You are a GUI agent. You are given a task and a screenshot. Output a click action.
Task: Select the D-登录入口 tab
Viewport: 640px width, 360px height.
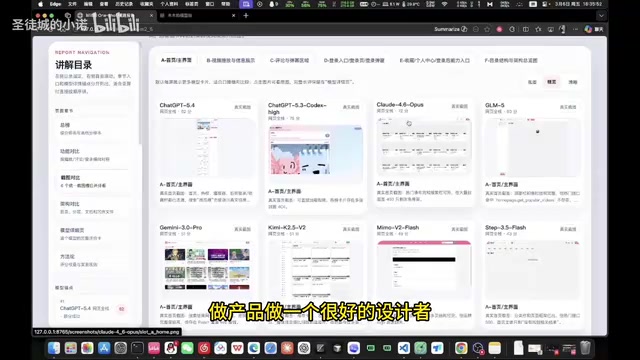[354, 60]
